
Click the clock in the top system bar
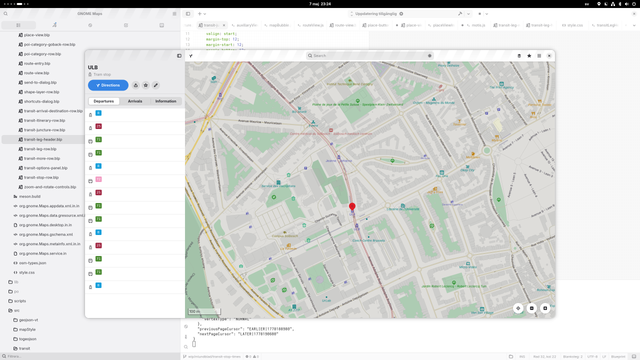pyautogui.click(x=320, y=4)
